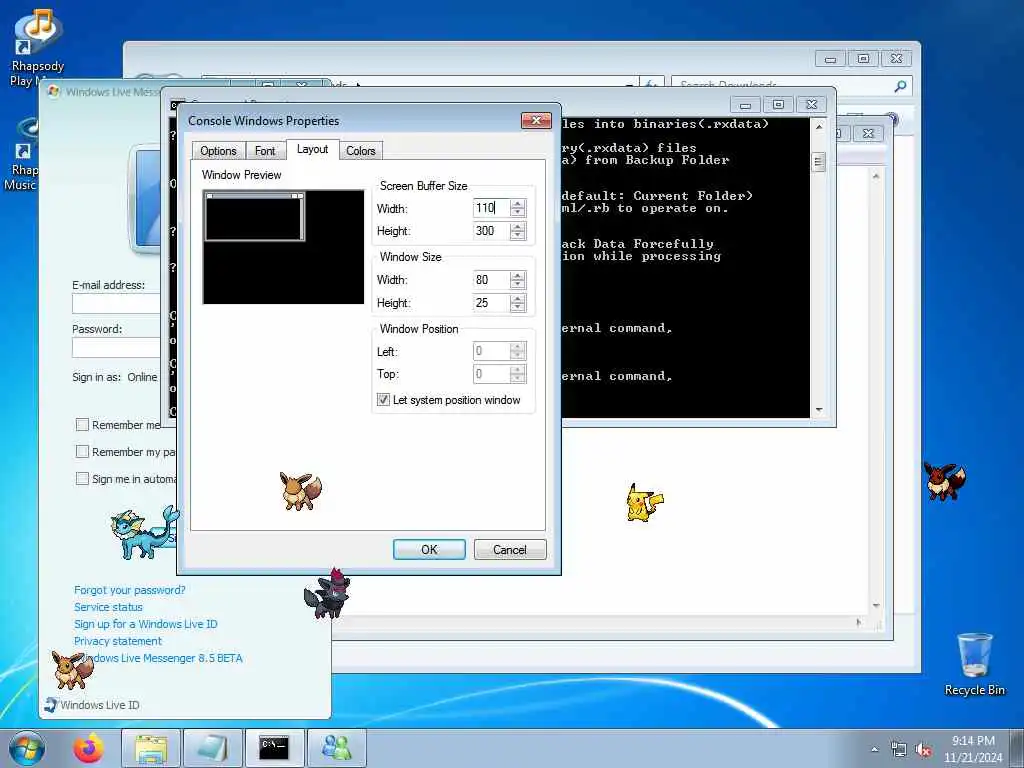1024x768 pixels.
Task: Click the Pikachu sprite
Action: tap(644, 502)
